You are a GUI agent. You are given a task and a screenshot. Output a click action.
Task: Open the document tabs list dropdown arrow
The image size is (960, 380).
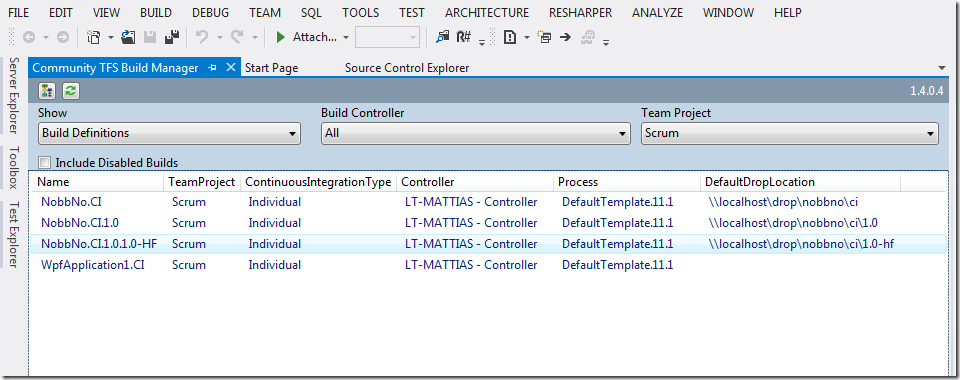click(942, 68)
